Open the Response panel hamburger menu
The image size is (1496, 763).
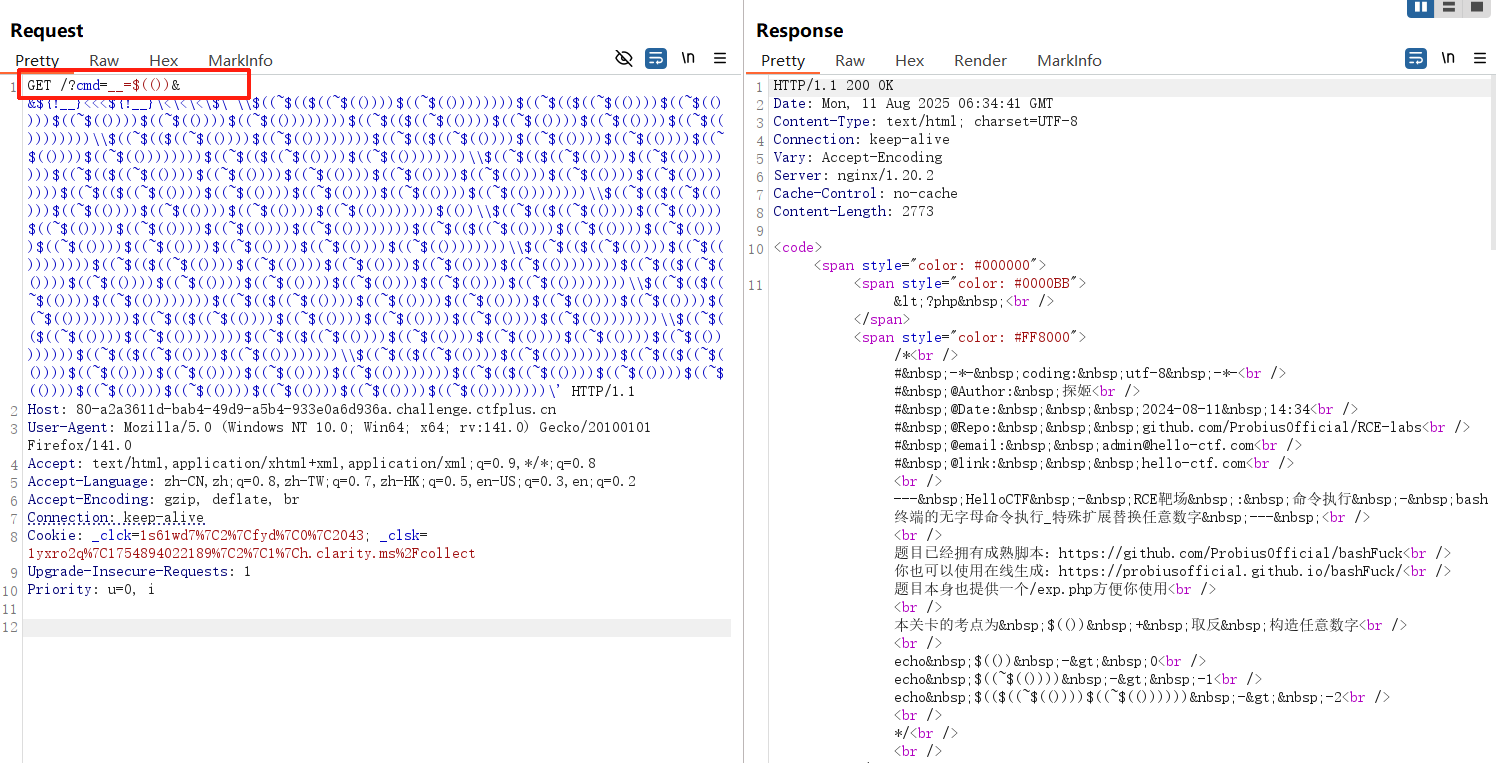(x=1480, y=59)
